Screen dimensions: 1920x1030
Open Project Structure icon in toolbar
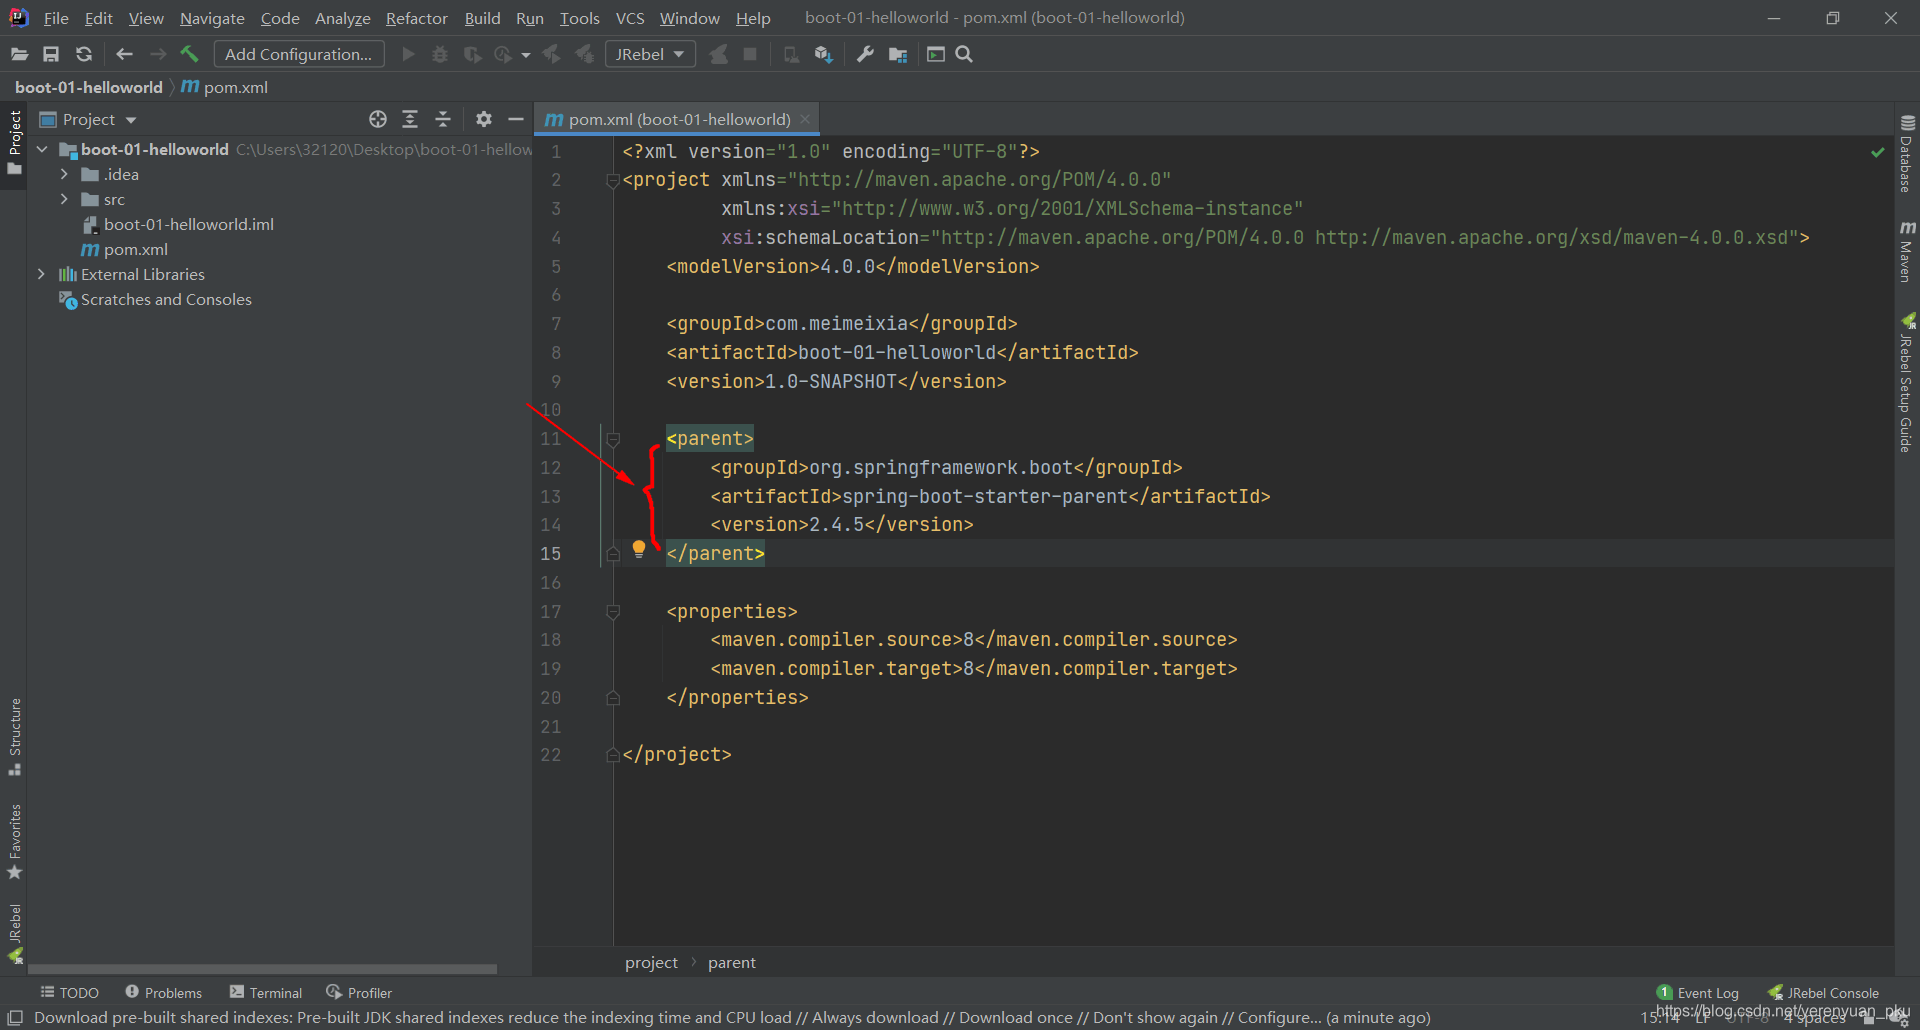898,54
